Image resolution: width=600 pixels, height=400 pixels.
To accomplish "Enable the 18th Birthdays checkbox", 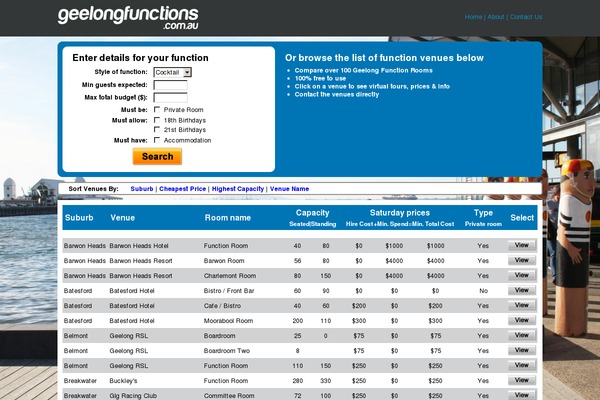I will [157, 120].
